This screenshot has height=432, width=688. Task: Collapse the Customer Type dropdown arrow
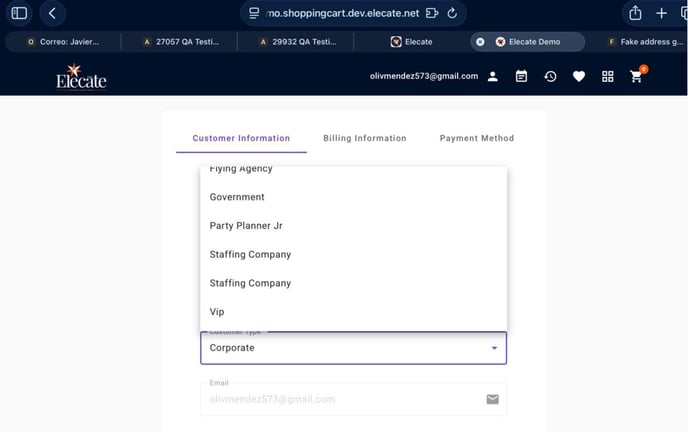[x=494, y=348]
